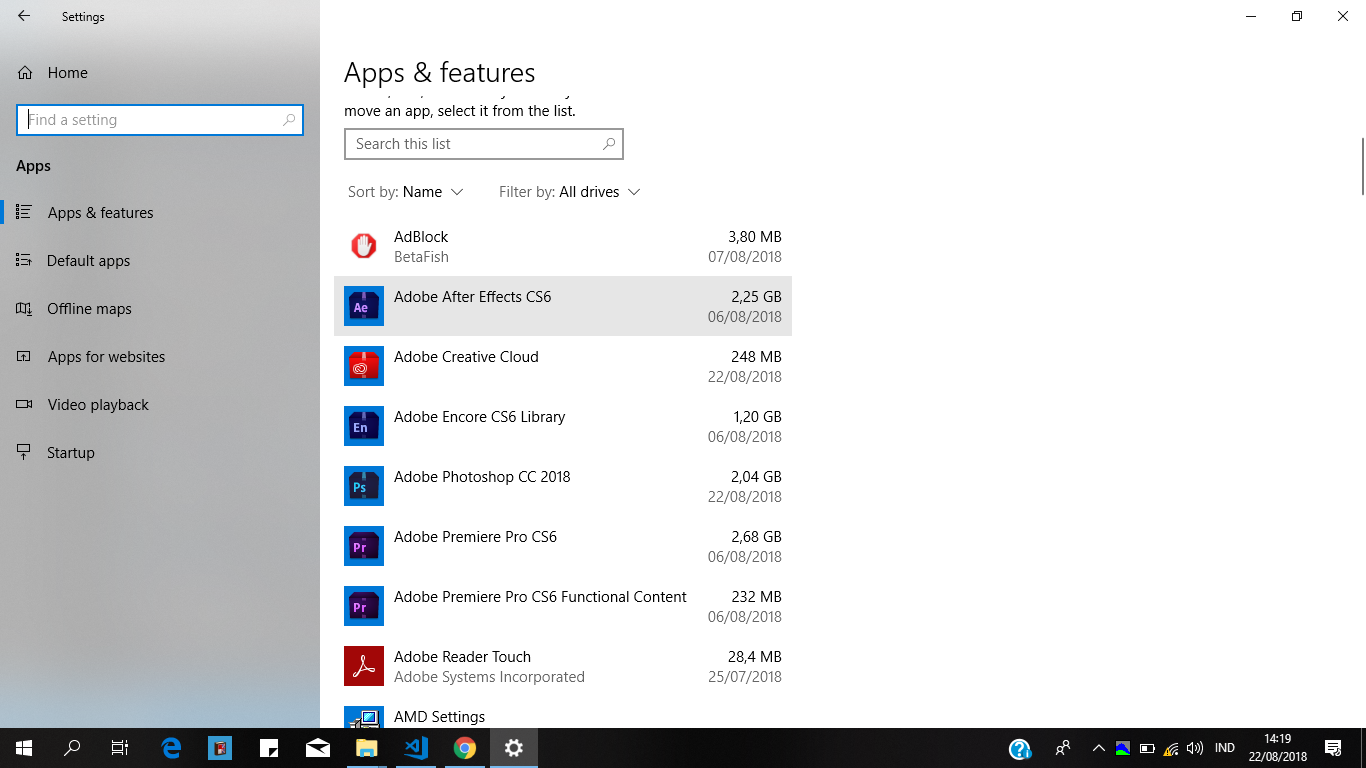Open the Action Center notifications icon
1366x768 pixels.
pos(1333,748)
